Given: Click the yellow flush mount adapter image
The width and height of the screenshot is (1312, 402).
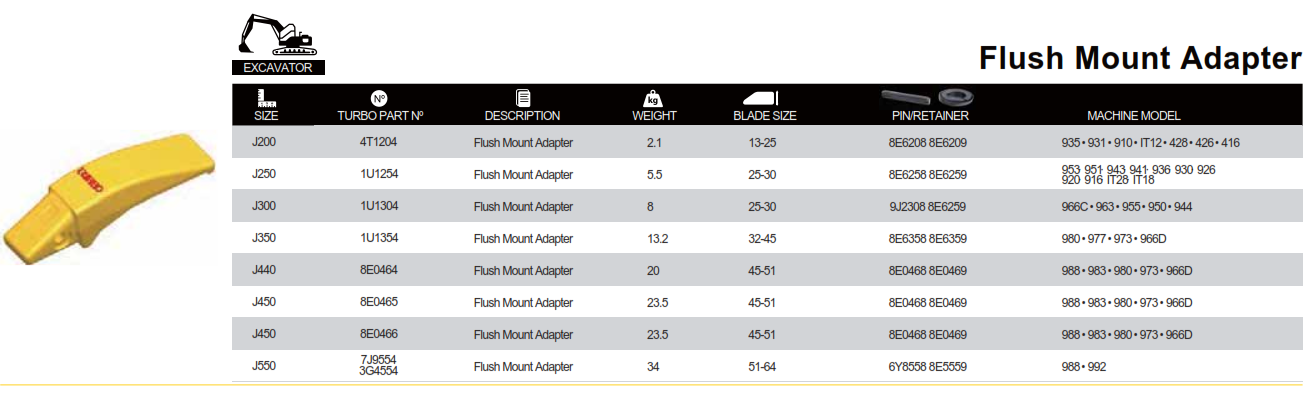Looking at the screenshot, I should coord(109,199).
